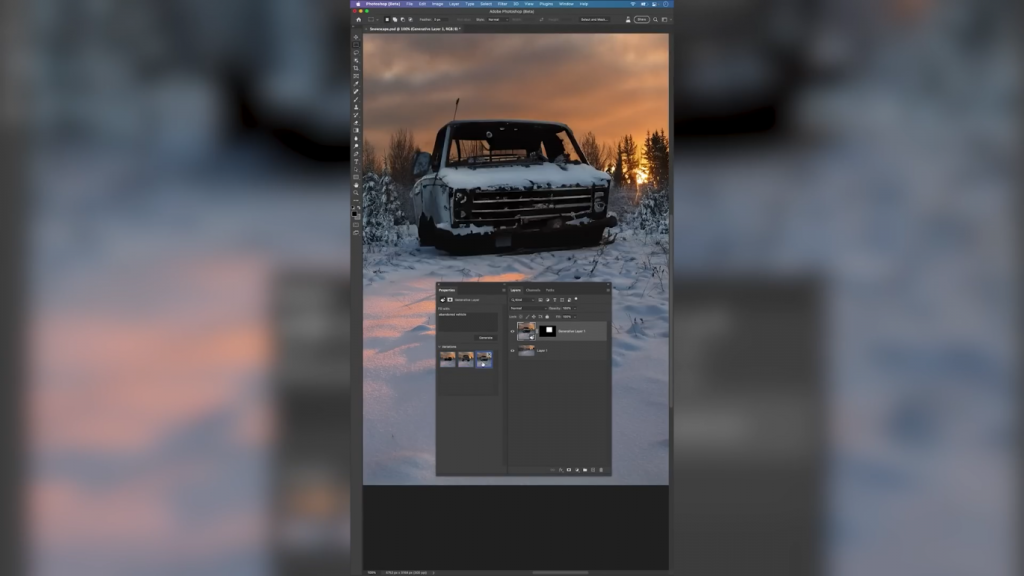The height and width of the screenshot is (576, 1024).
Task: Select the Spot Healing Brush tool
Action: coord(356,91)
